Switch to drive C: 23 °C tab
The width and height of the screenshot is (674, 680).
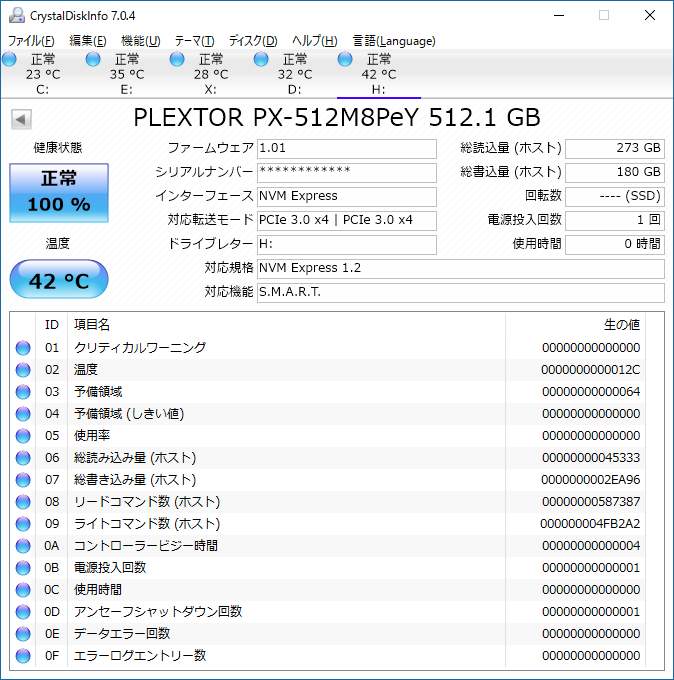(43, 74)
